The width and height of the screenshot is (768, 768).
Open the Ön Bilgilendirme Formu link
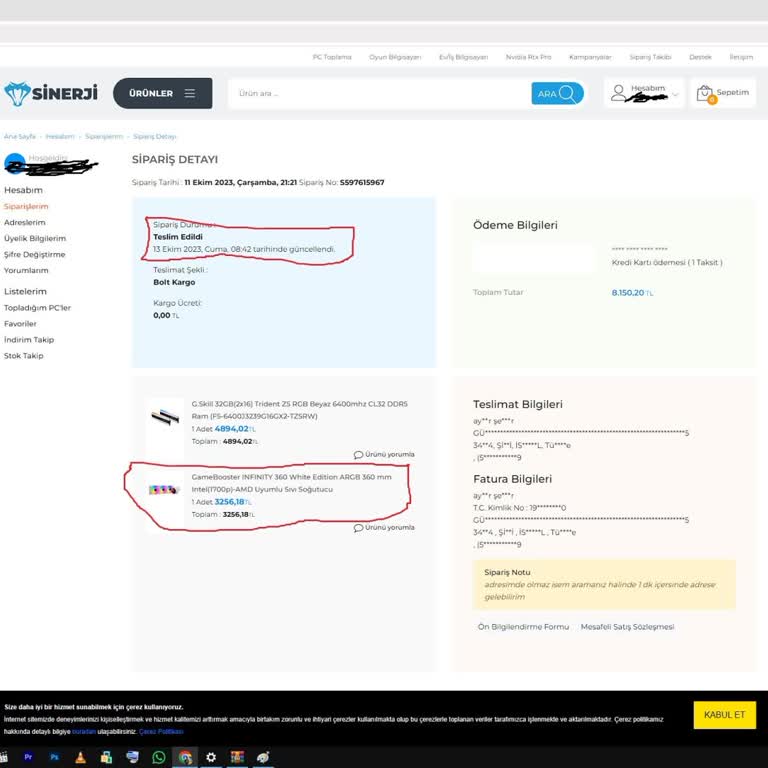(x=523, y=627)
